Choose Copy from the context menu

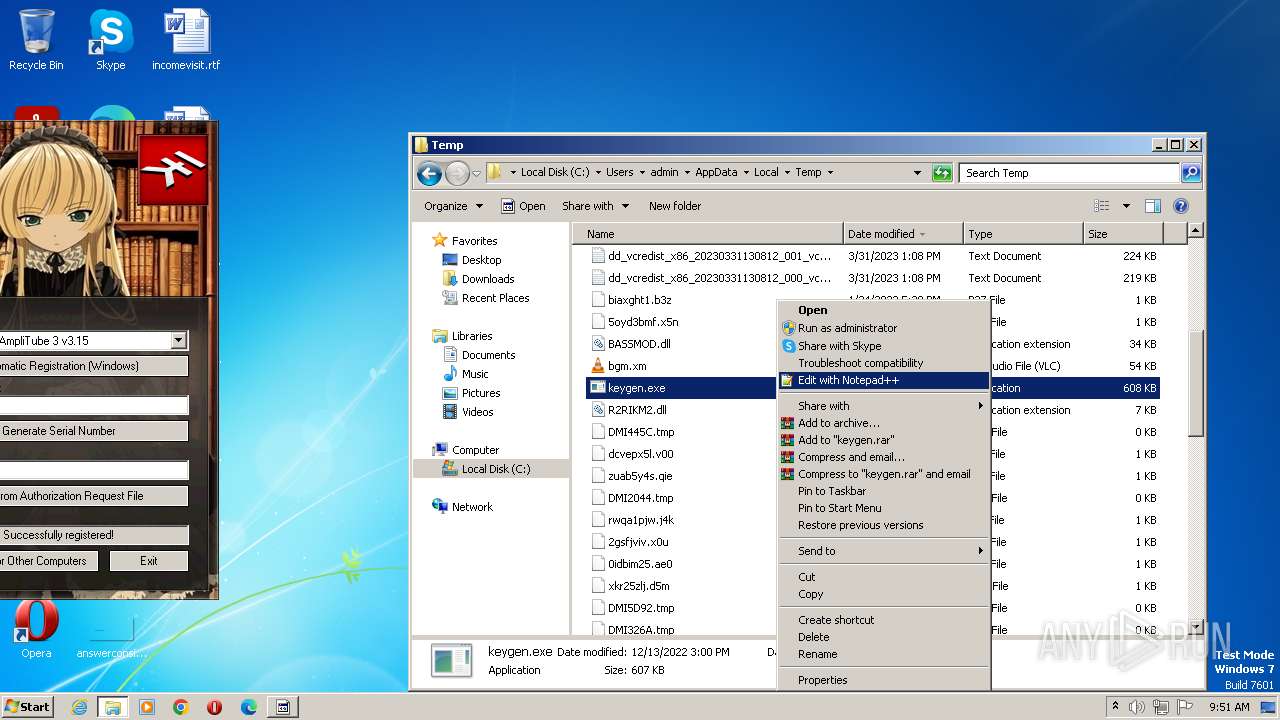coord(884,594)
